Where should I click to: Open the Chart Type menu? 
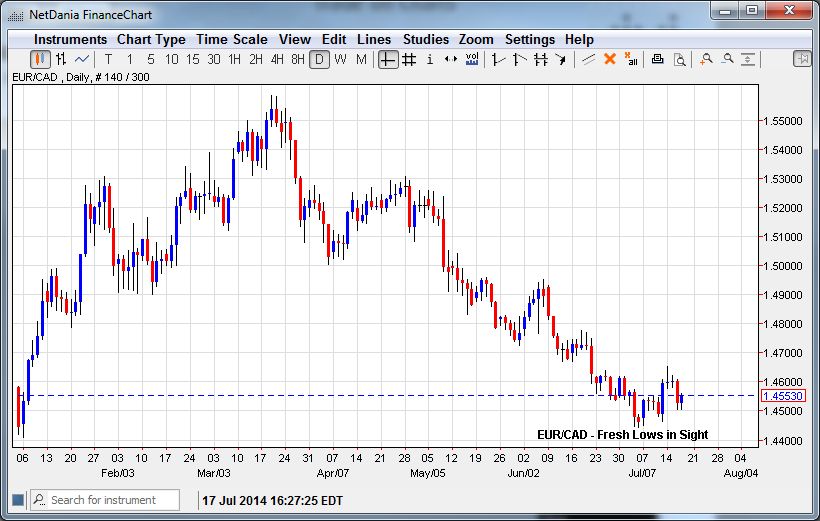151,40
